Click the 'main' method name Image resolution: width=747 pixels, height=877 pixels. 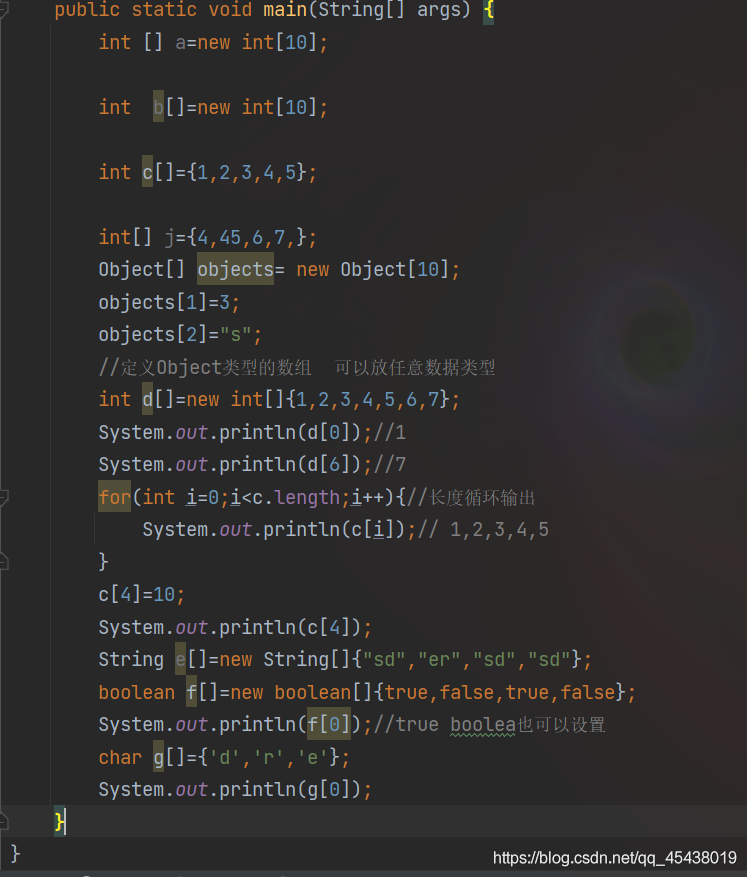[285, 10]
